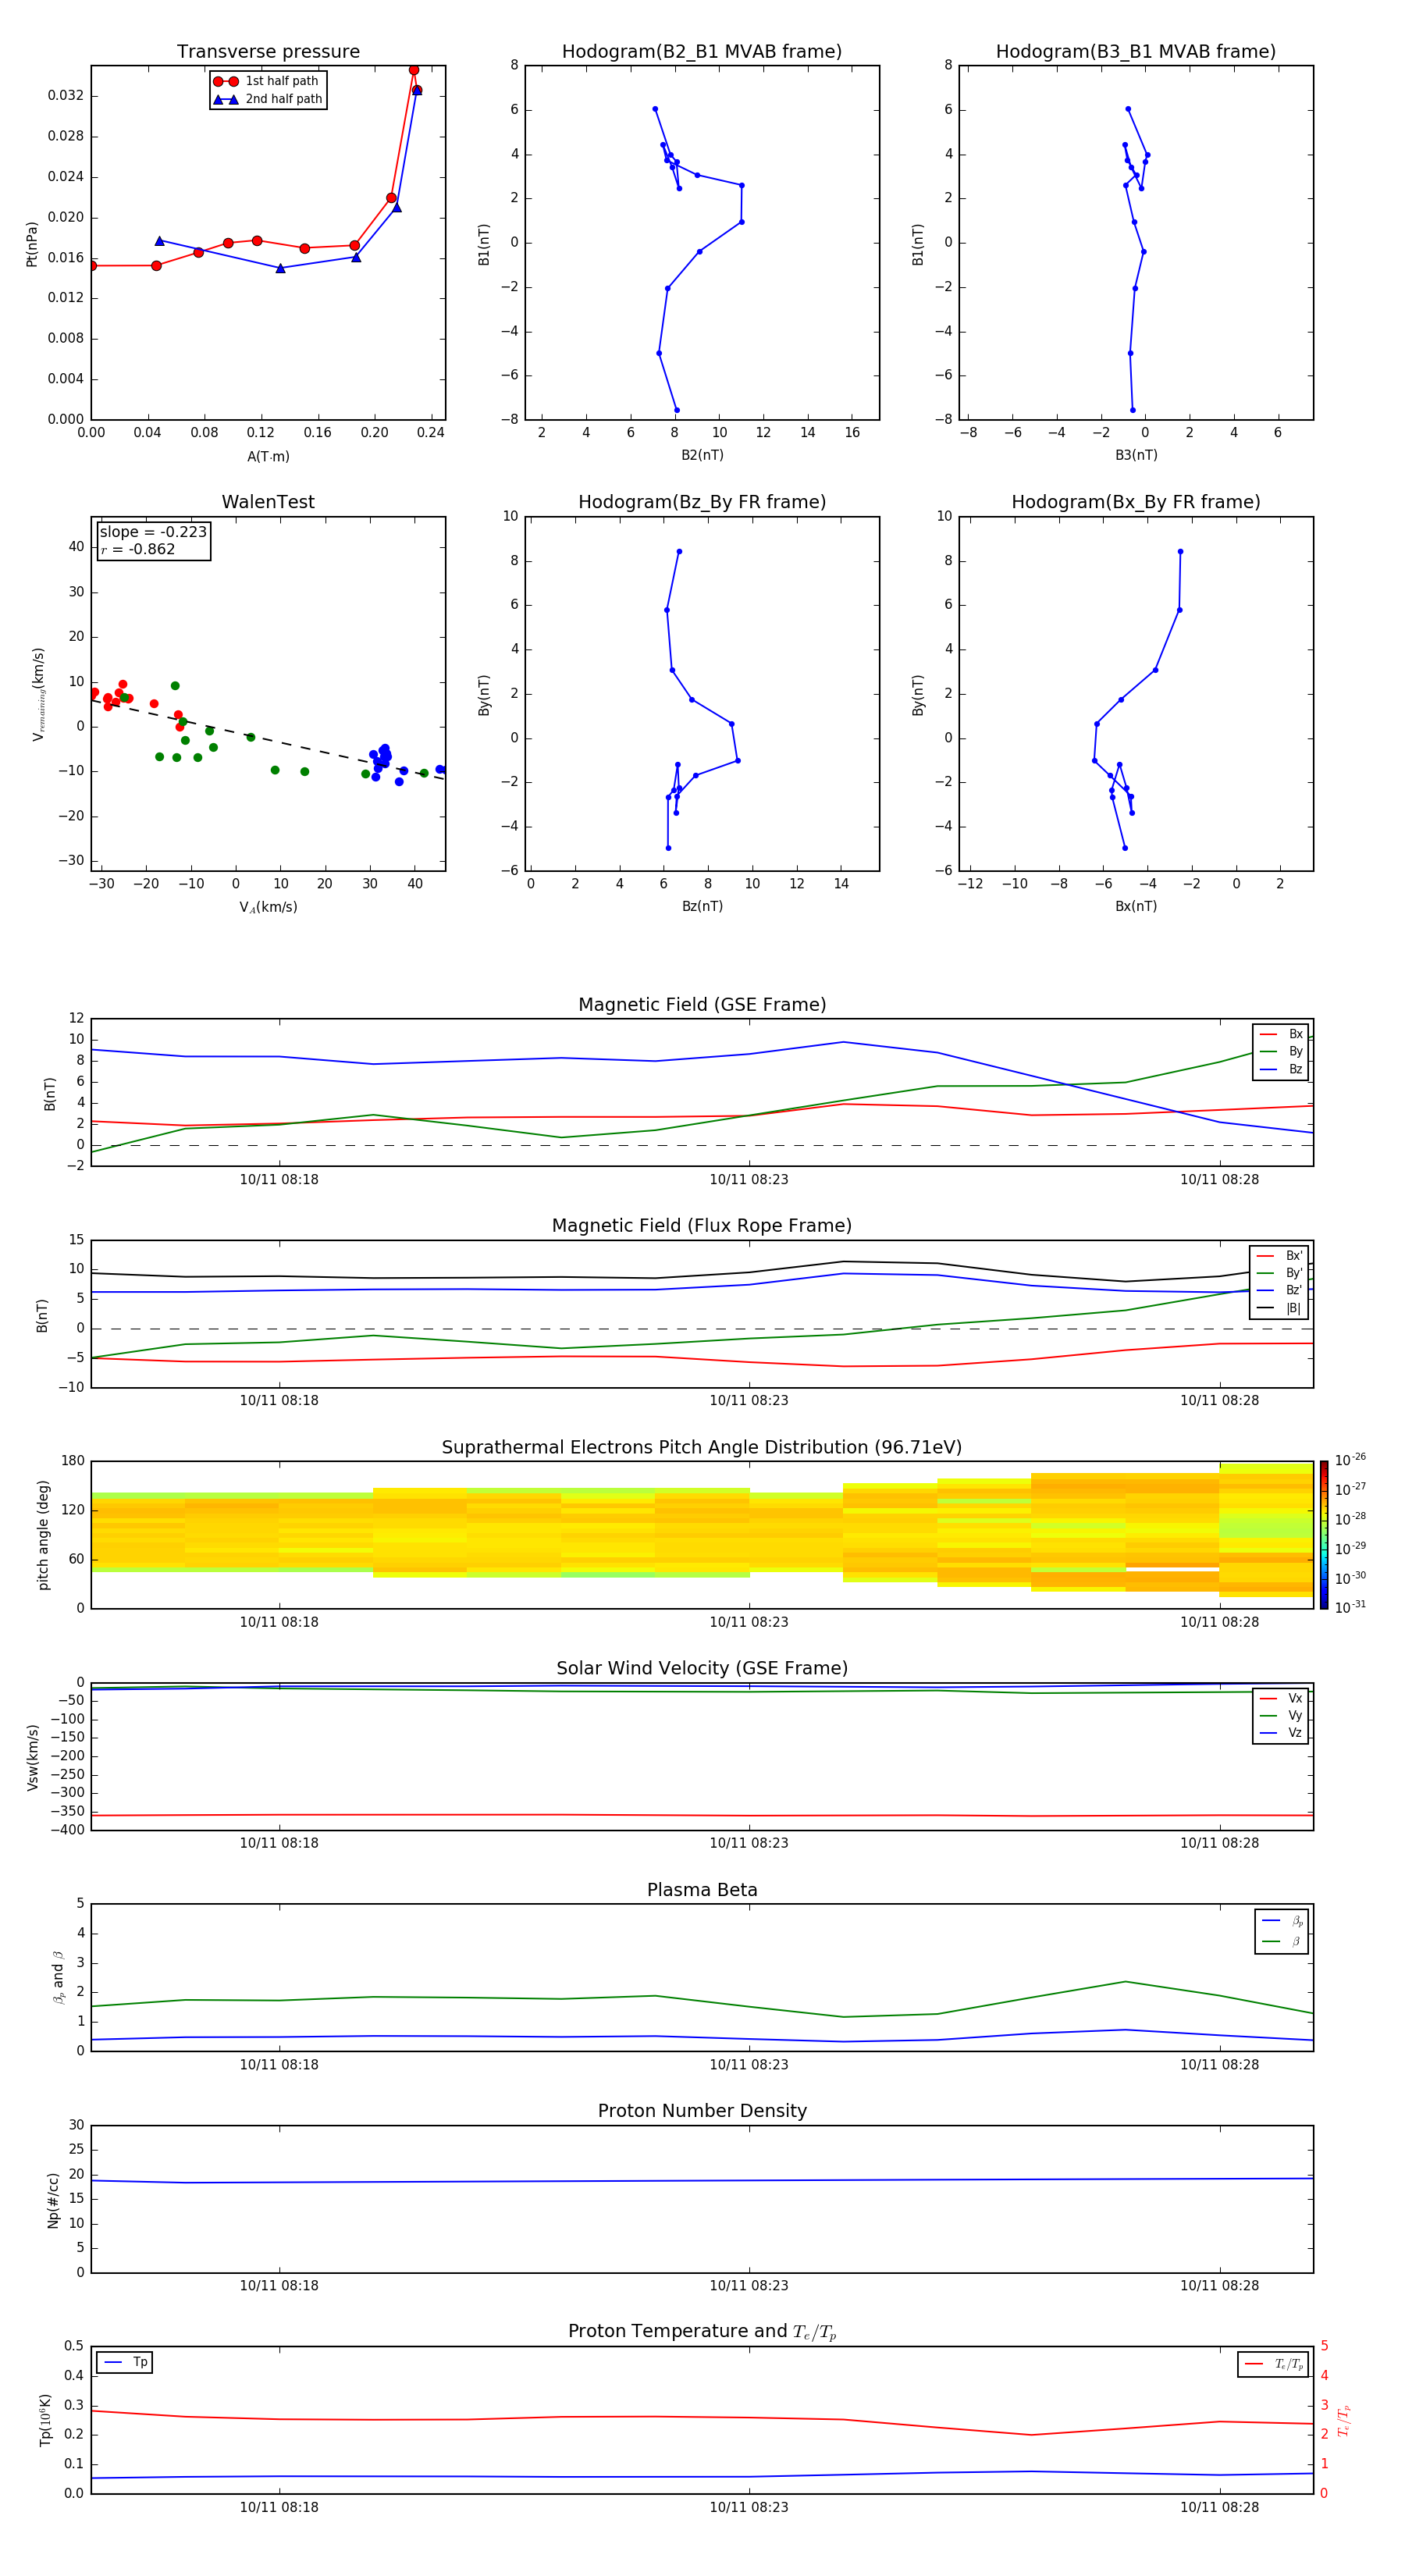The image size is (1405, 2576).
Task: Click the 10^-26 colorbar tick label
Action: pyautogui.click(x=1350, y=1460)
